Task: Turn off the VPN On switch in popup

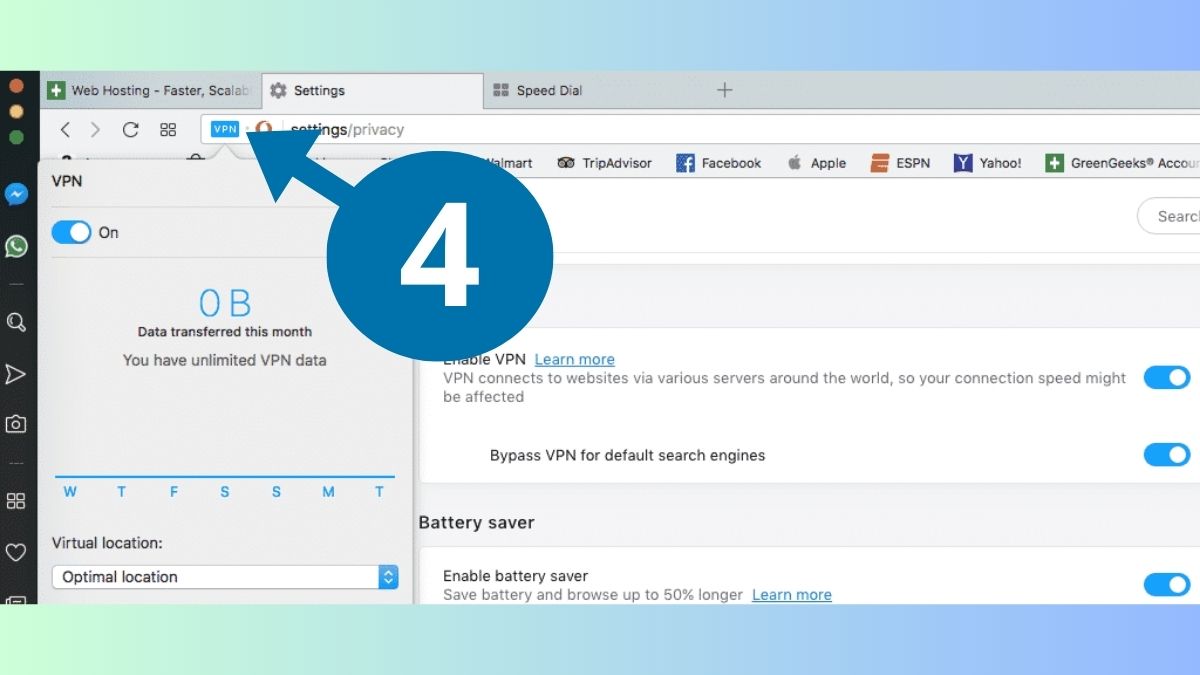Action: point(71,232)
